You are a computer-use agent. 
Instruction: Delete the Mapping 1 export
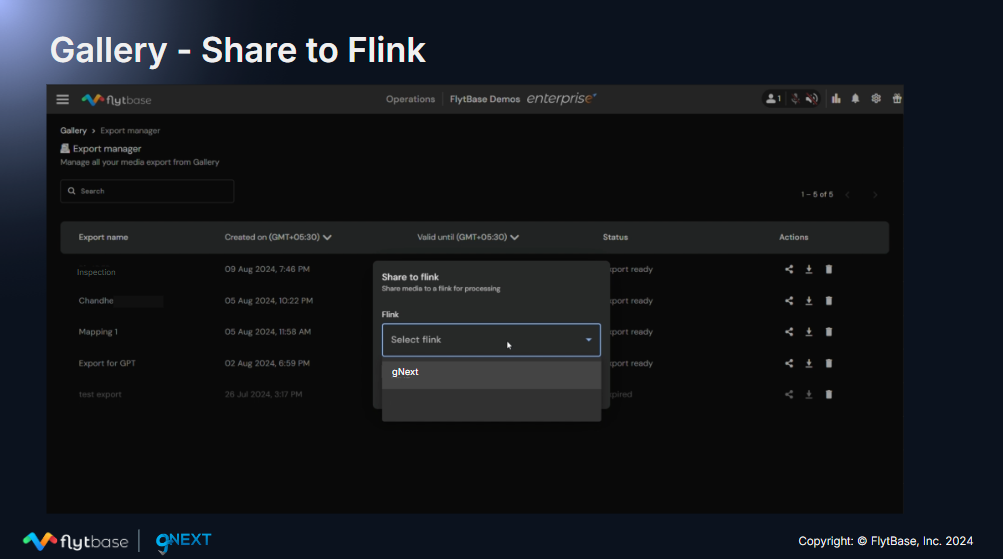click(x=828, y=332)
